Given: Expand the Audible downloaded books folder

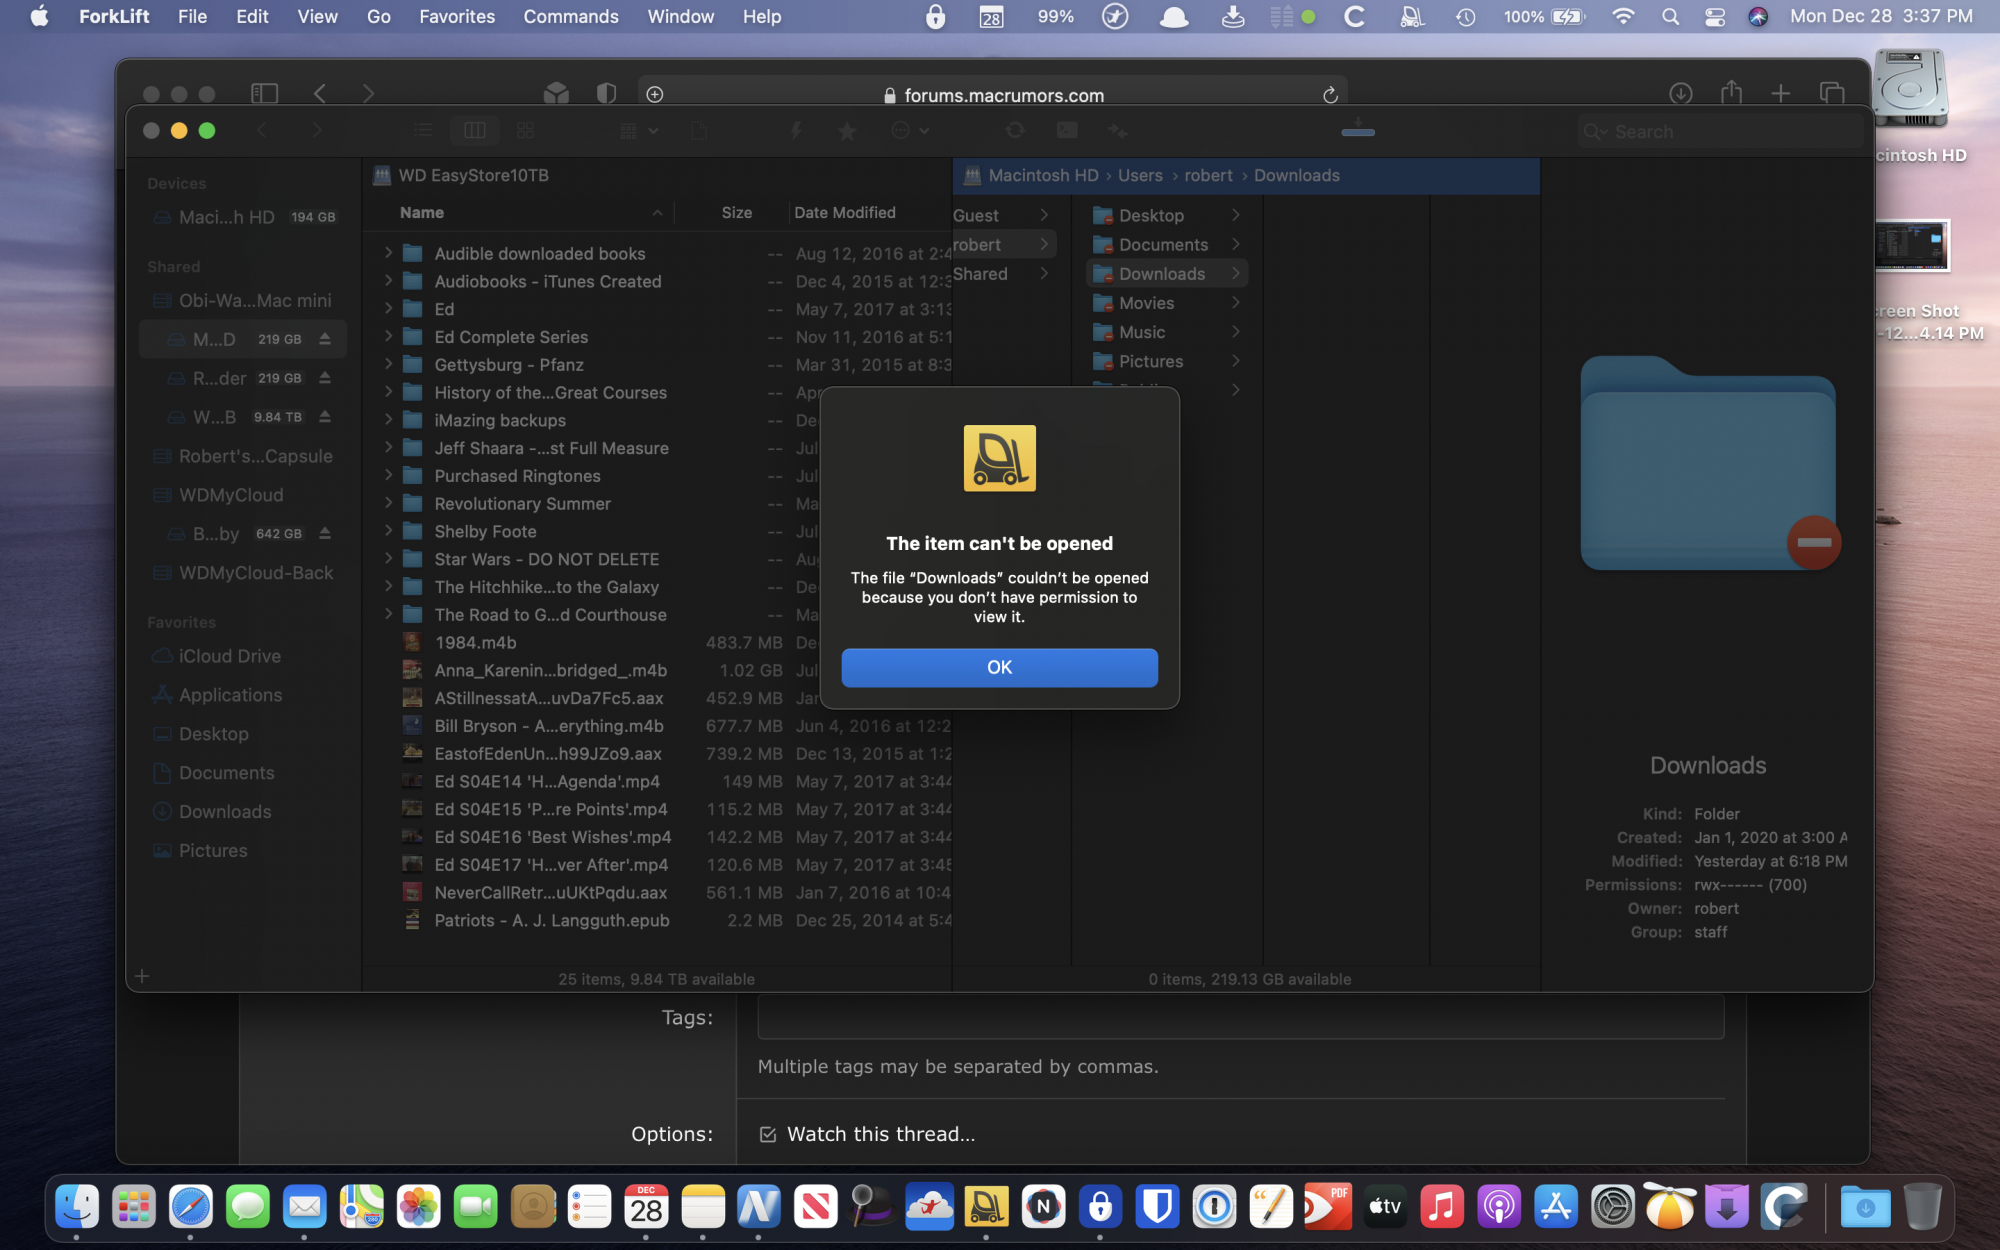Looking at the screenshot, I should (388, 254).
